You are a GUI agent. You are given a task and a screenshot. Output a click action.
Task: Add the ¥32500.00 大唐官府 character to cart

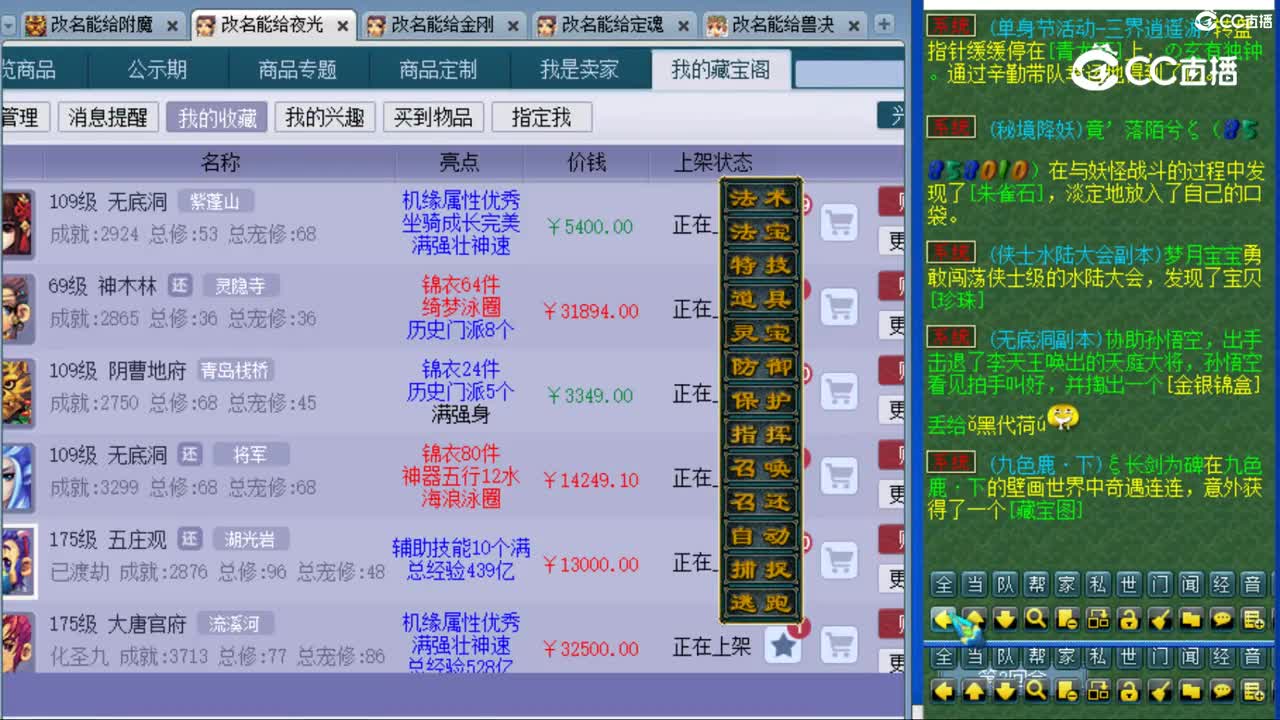(x=839, y=645)
